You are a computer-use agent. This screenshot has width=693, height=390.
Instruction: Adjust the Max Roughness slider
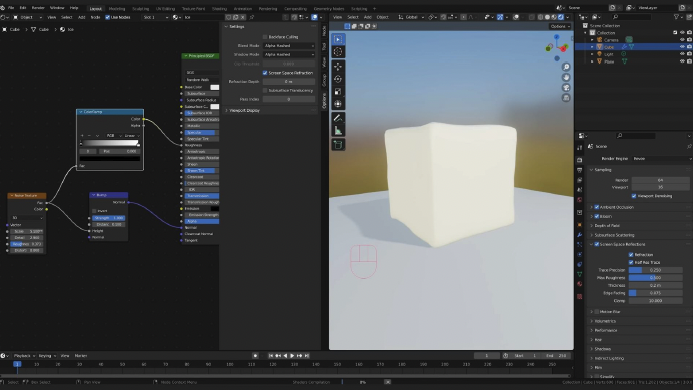coord(655,278)
